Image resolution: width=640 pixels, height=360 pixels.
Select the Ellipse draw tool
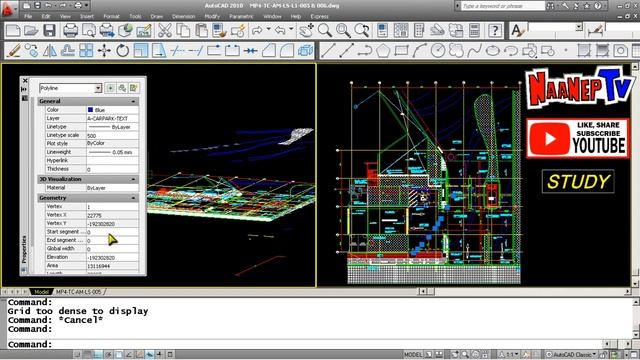pos(493,51)
